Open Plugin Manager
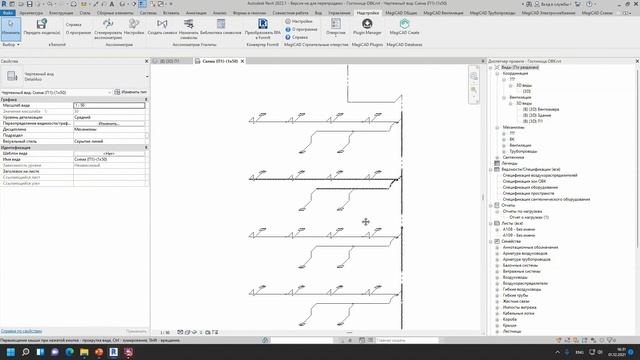Screen dimensions: 640x360 (x=367, y=27)
